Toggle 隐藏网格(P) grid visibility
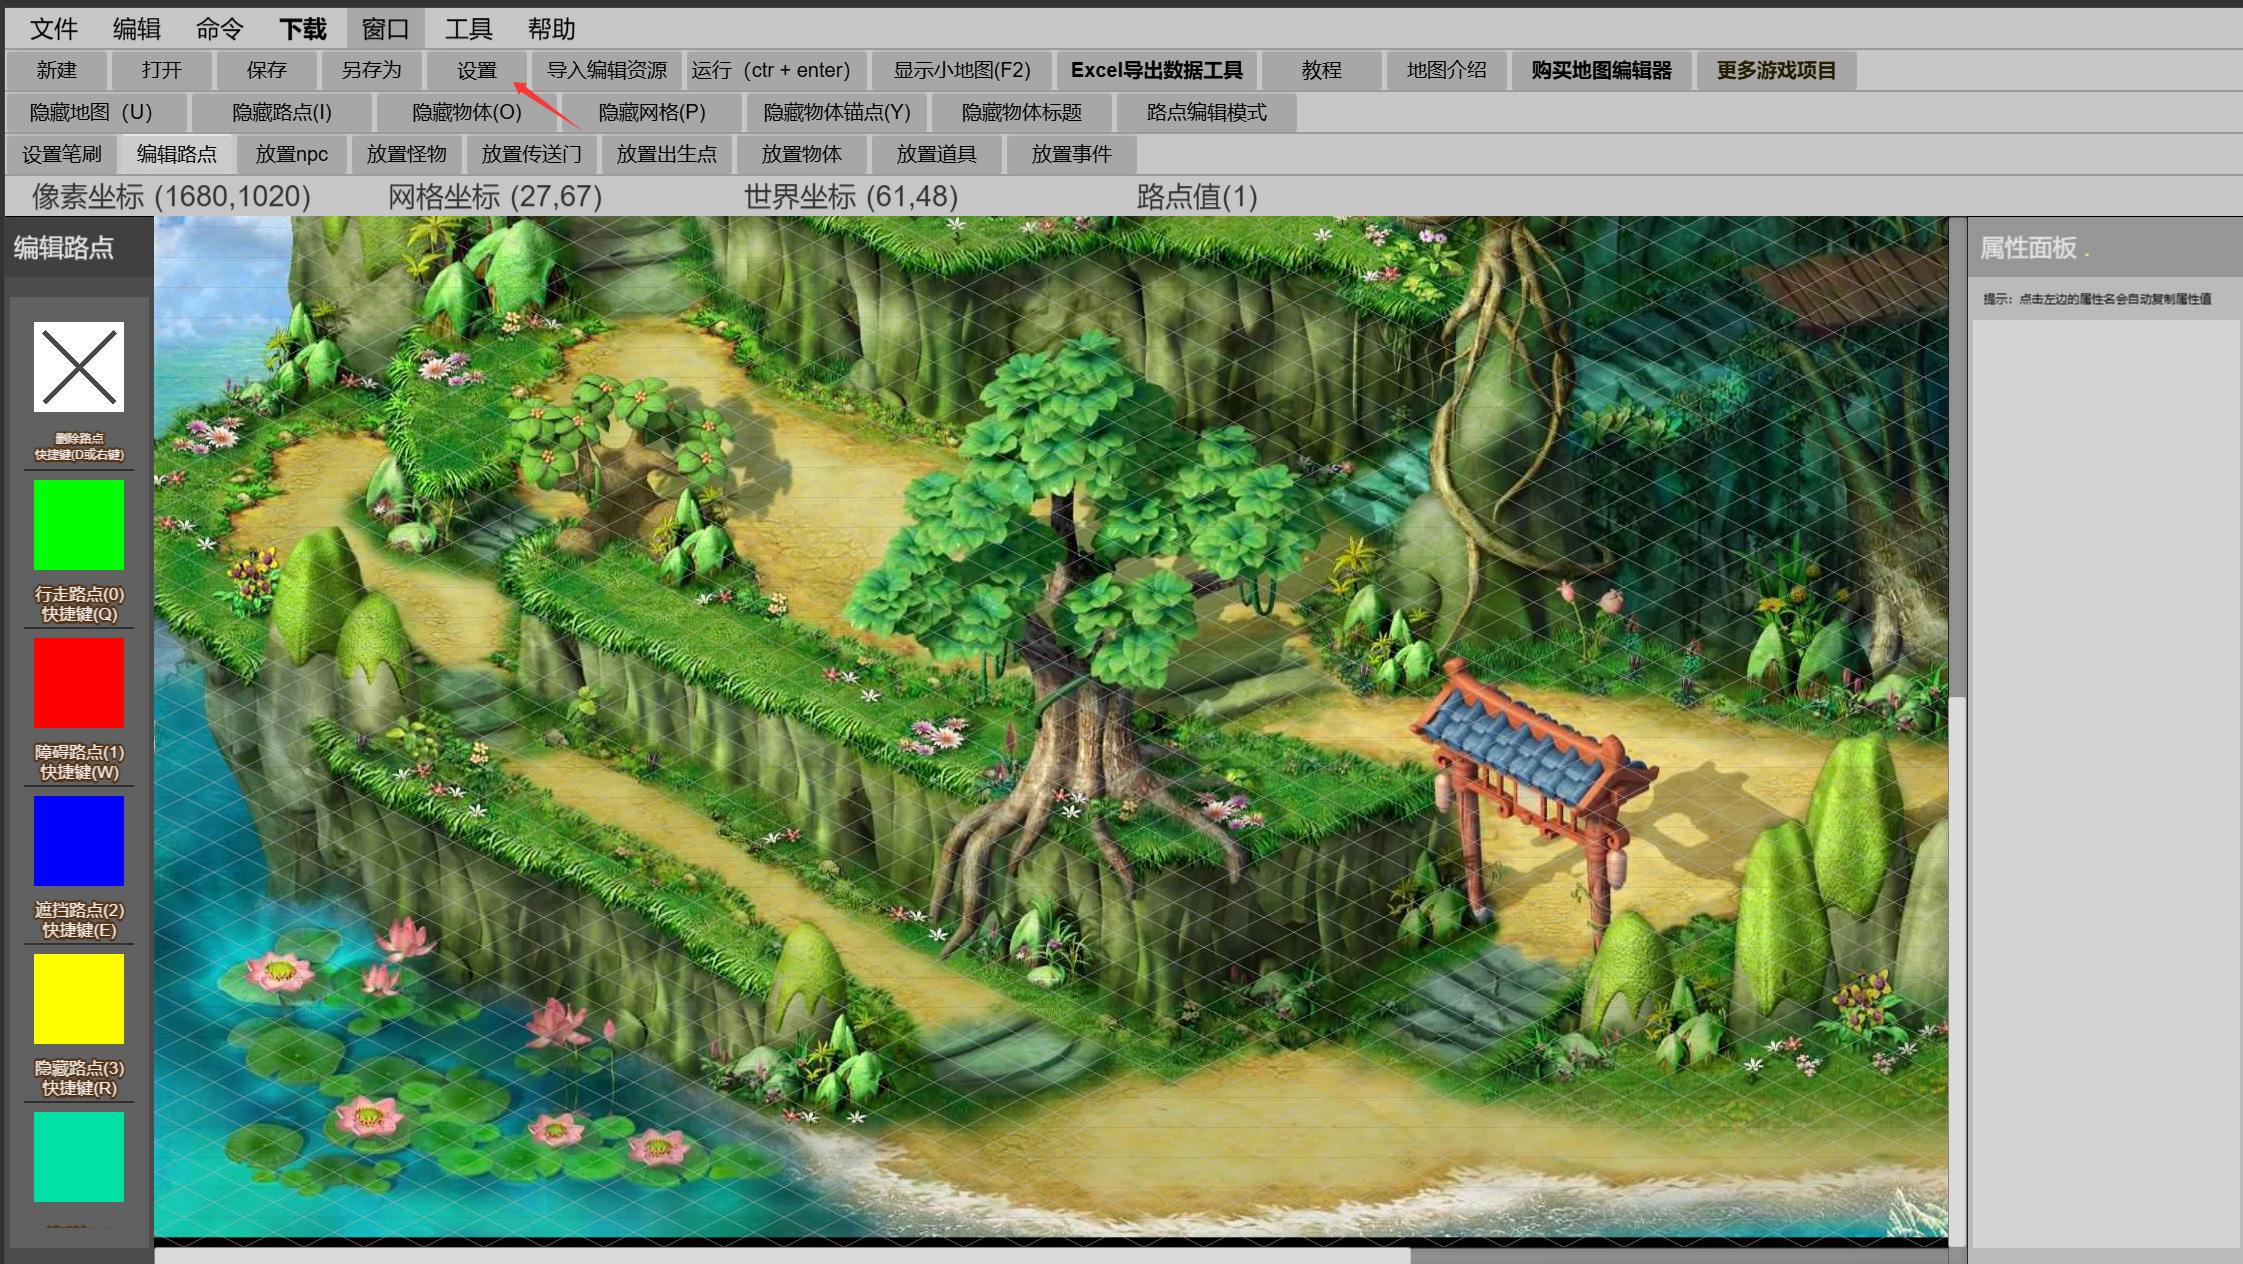The image size is (2243, 1264). pyautogui.click(x=652, y=112)
